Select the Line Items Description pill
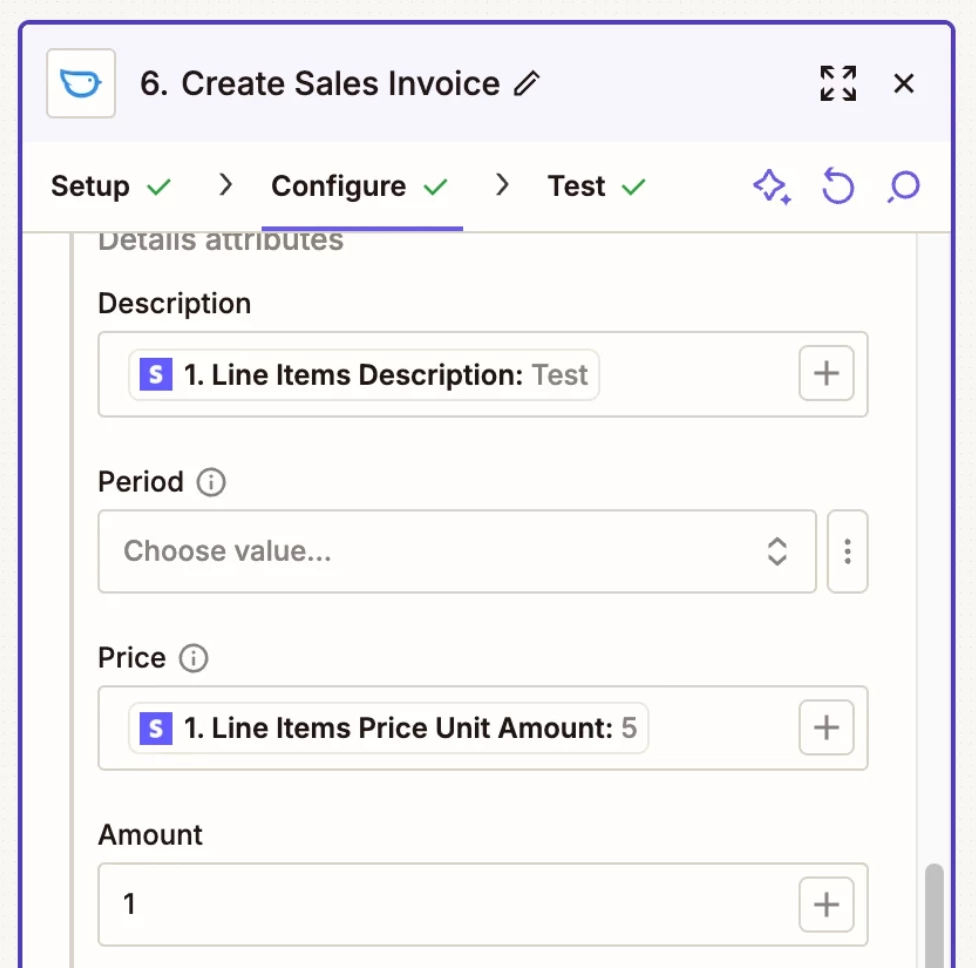This screenshot has width=976, height=968. tap(364, 375)
